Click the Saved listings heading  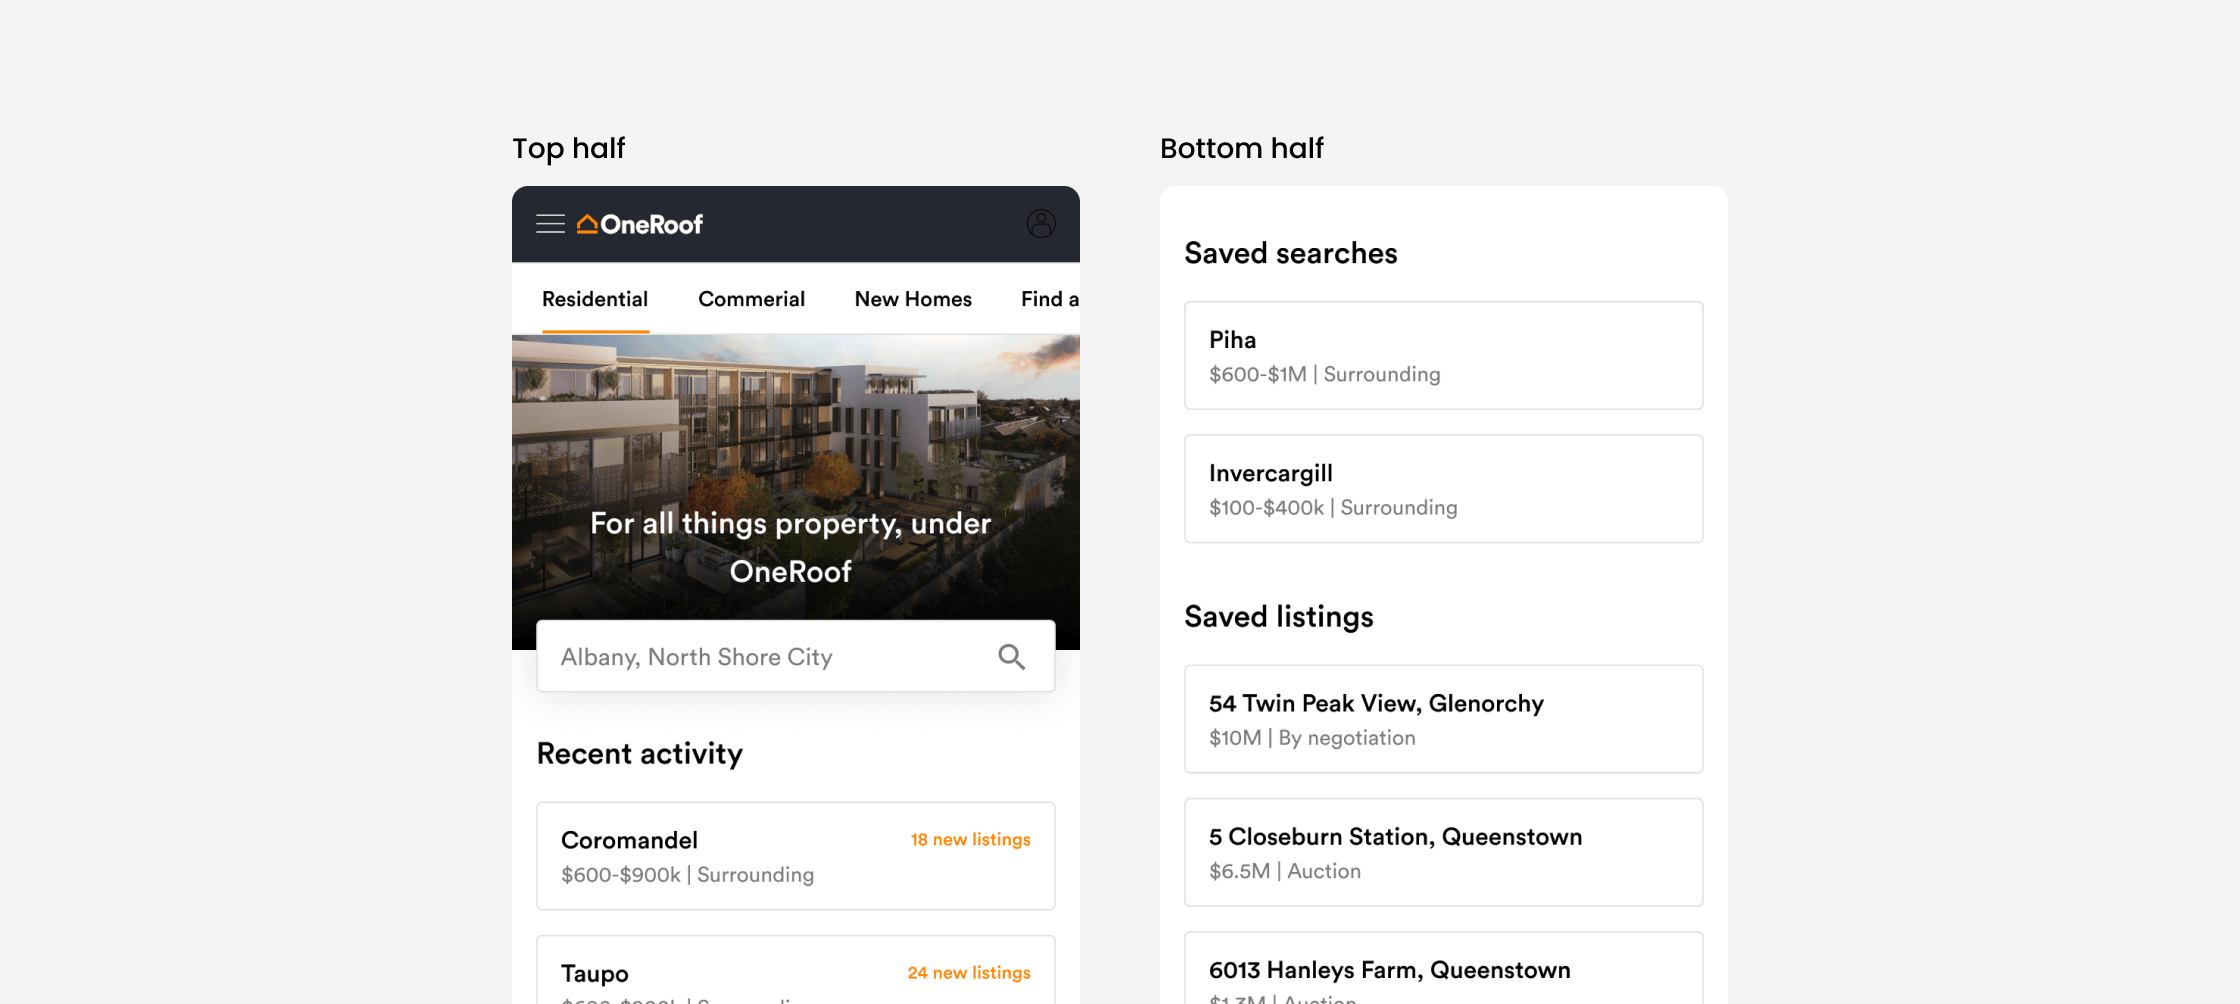[1279, 617]
